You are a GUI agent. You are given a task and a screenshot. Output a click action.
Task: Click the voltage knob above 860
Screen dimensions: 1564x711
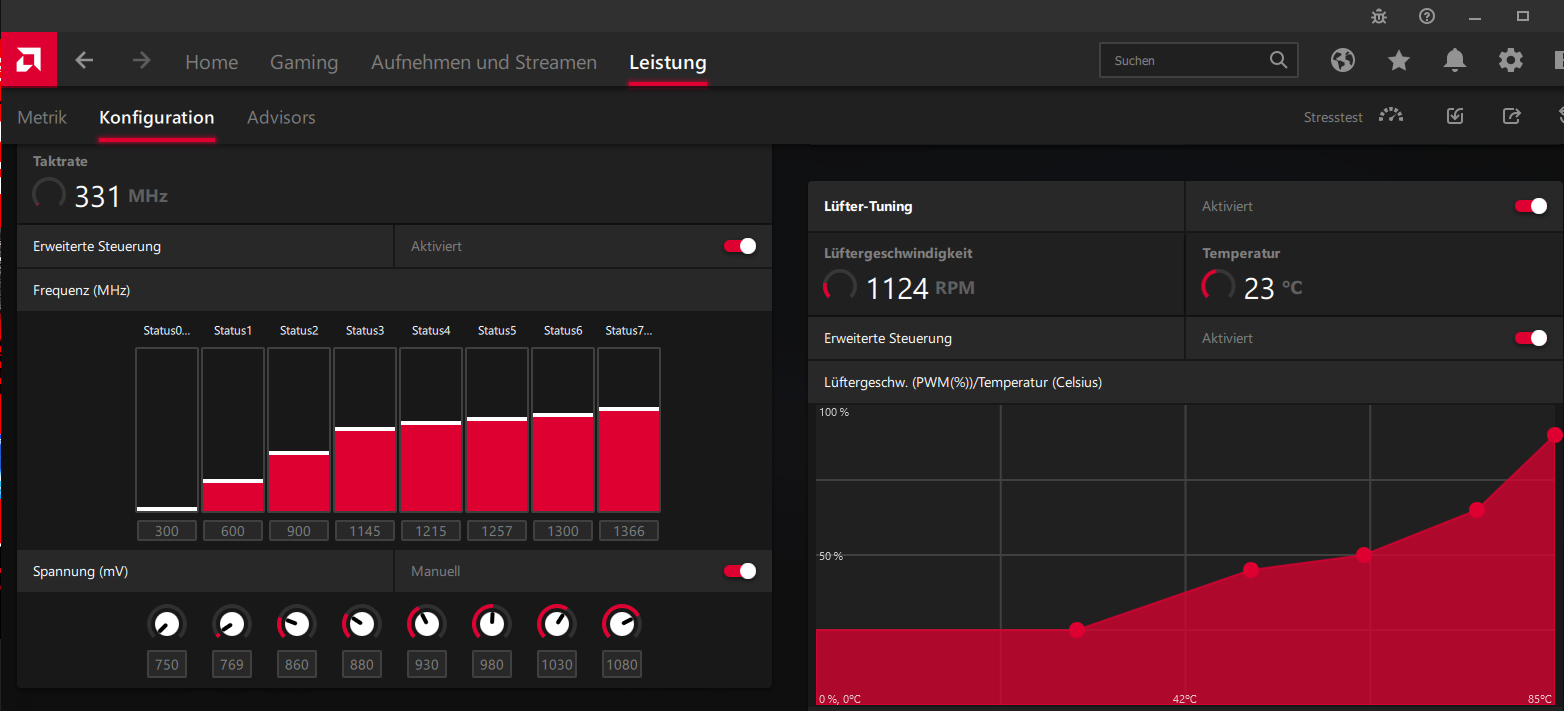[297, 624]
